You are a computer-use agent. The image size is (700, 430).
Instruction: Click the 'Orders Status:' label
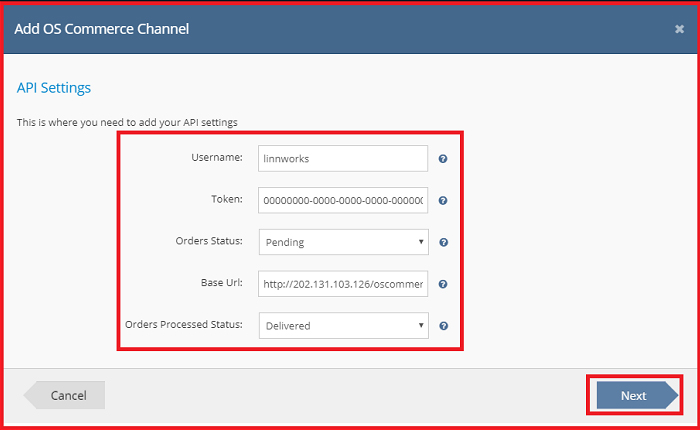coord(209,241)
